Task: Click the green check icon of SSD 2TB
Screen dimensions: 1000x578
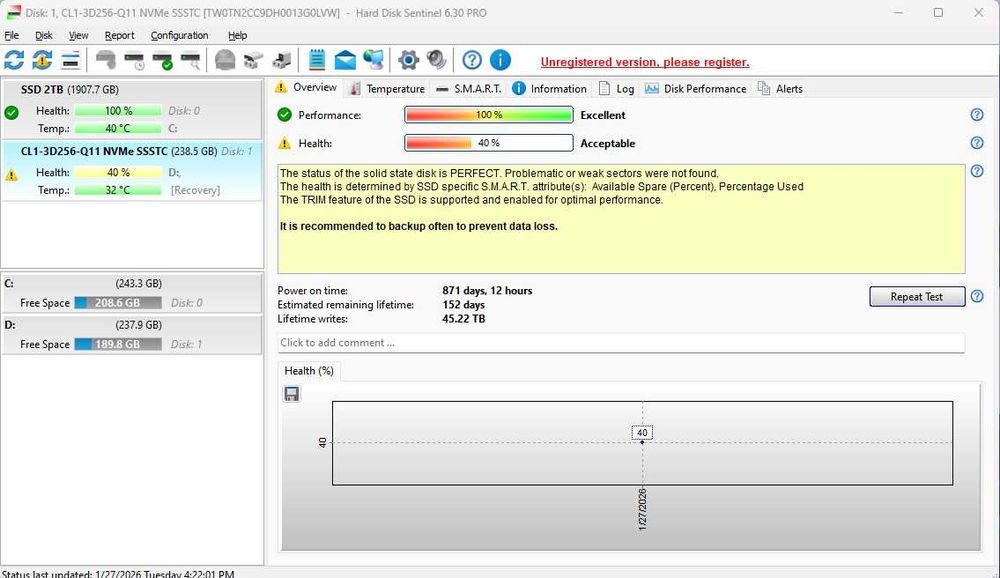Action: (11, 113)
